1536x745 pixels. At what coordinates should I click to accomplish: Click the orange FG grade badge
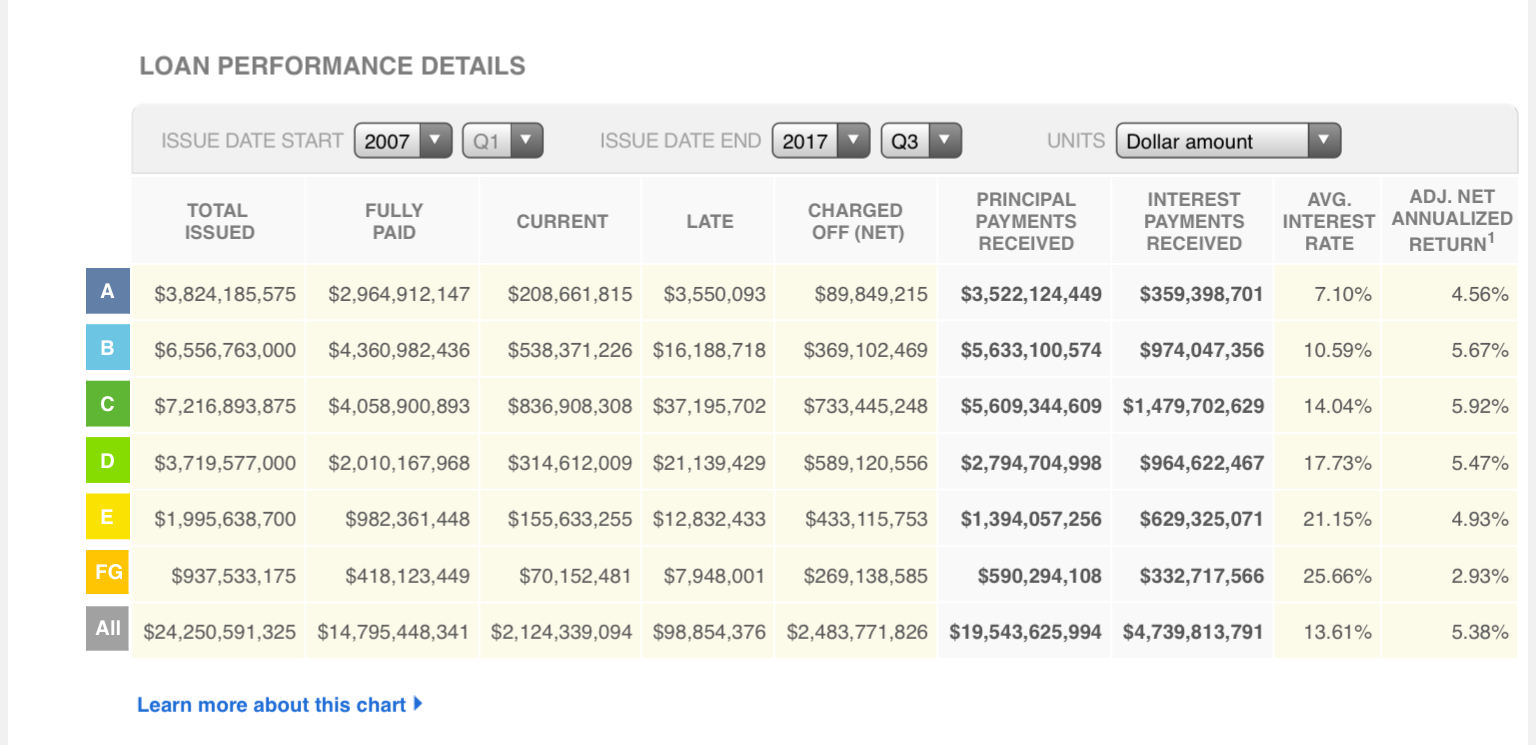click(x=108, y=573)
